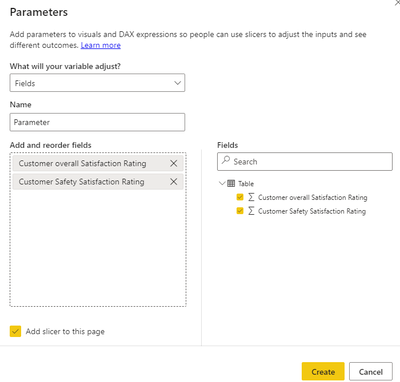The height and width of the screenshot is (382, 400).
Task: Click sigma icon beside Customer Safety Satisfaction Rating
Action: (x=251, y=211)
